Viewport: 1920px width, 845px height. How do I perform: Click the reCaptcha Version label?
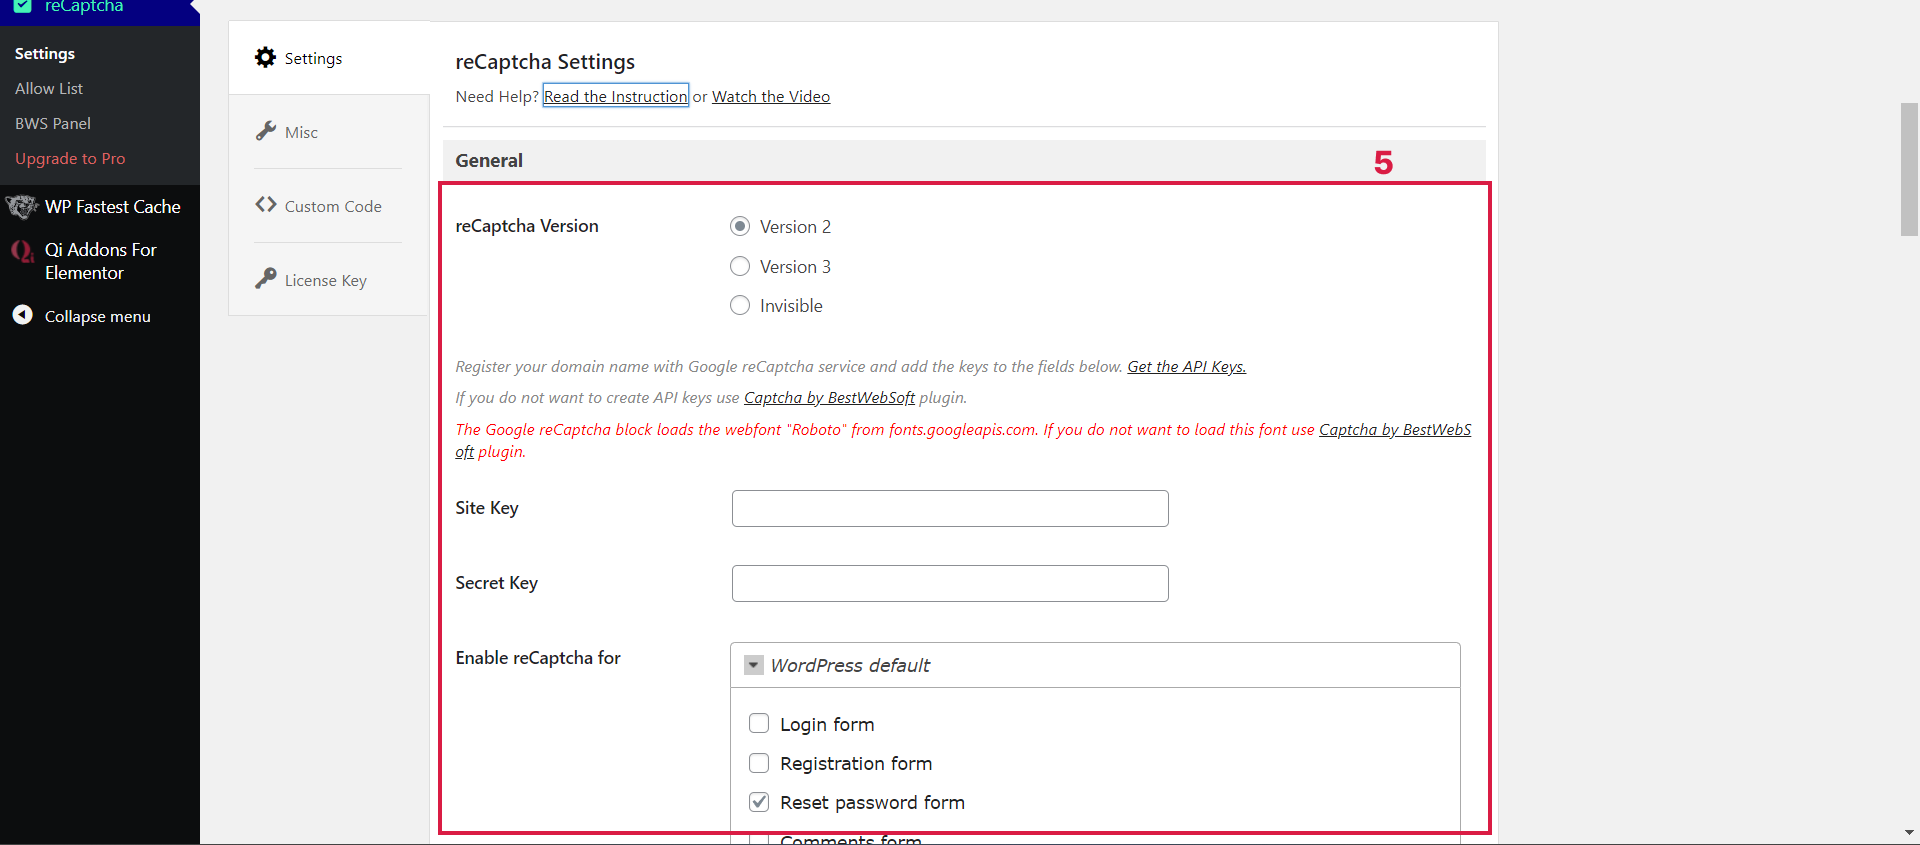tap(527, 226)
